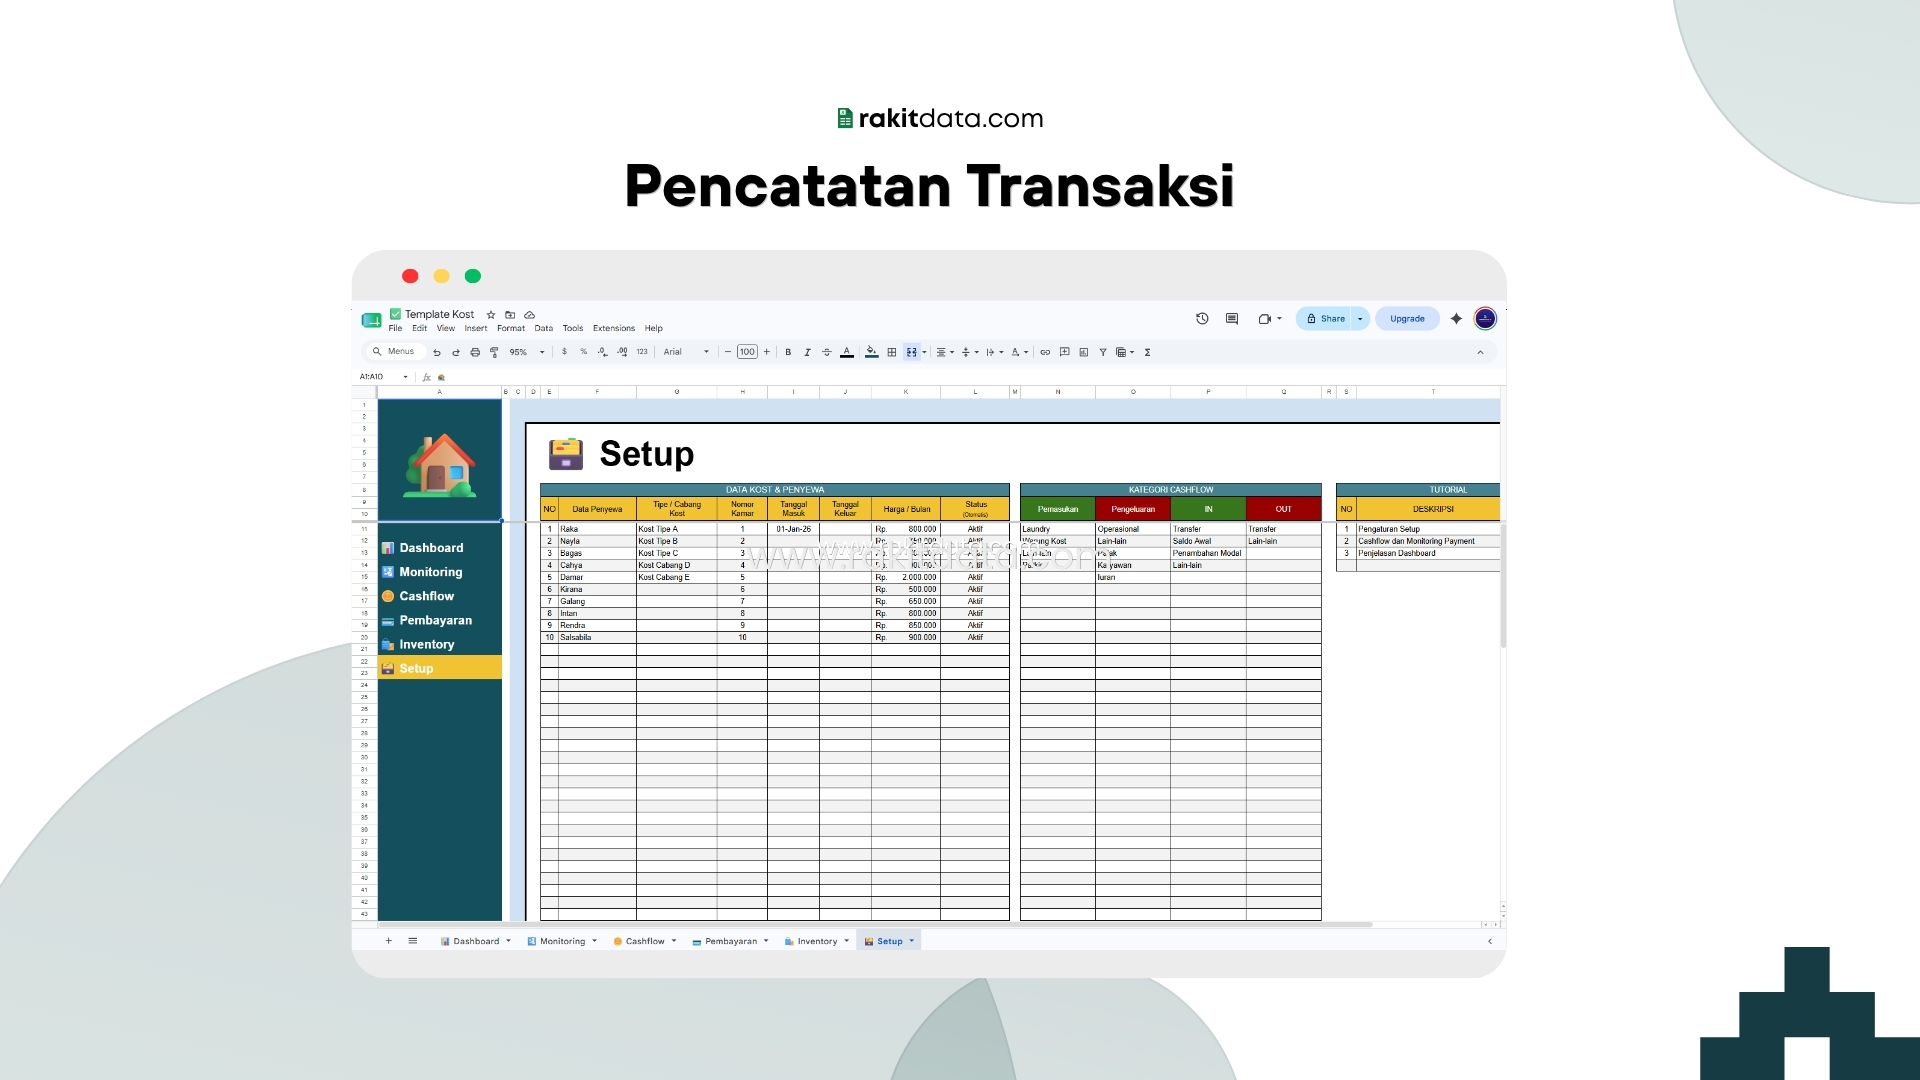Image resolution: width=1920 pixels, height=1080 pixels.
Task: Create a filter
Action: coord(1103,352)
